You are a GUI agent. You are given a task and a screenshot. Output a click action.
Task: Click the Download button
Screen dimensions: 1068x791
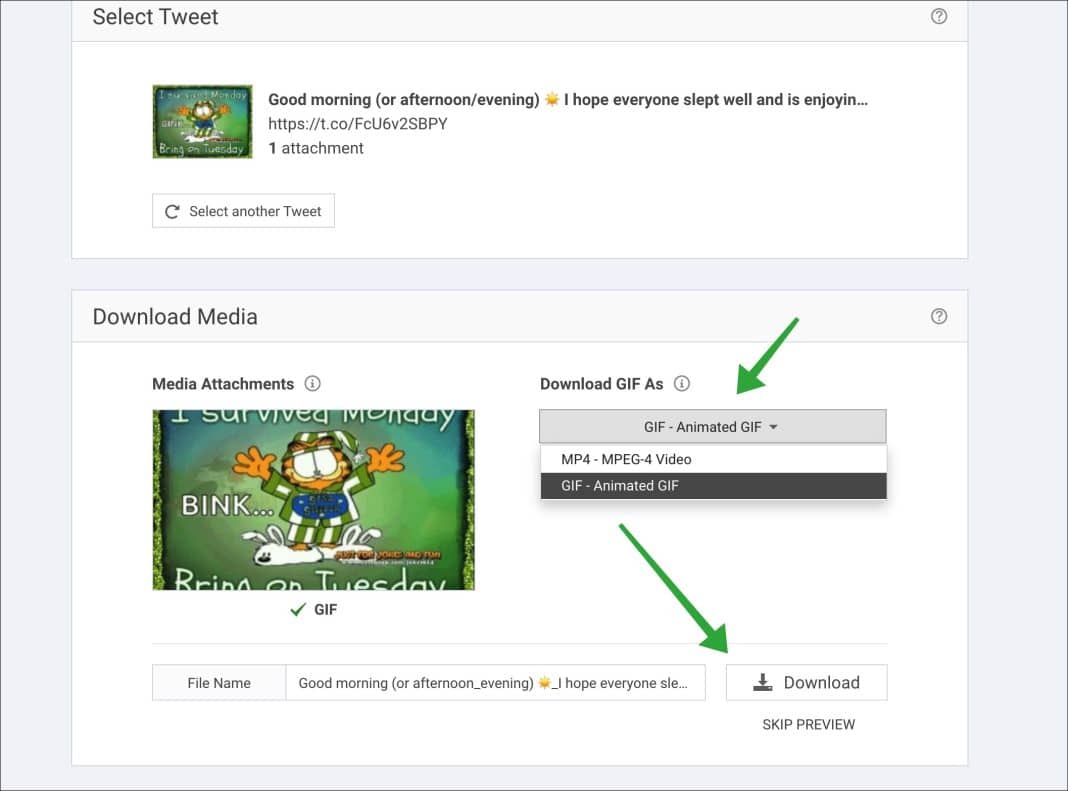[x=806, y=683]
